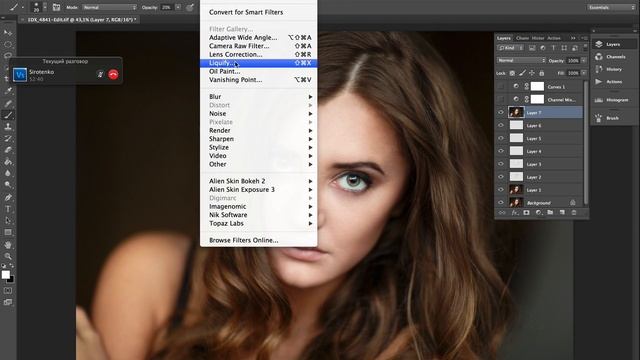Viewport: 640px width, 360px height.
Task: Open the brush Mode dropdown
Action: click(109, 7)
